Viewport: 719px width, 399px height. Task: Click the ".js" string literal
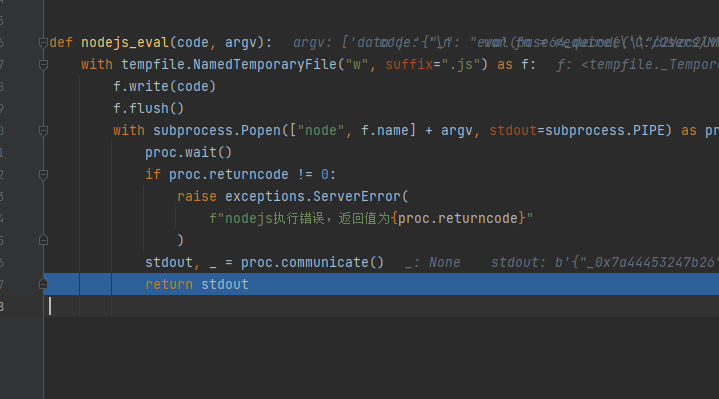[x=460, y=64]
